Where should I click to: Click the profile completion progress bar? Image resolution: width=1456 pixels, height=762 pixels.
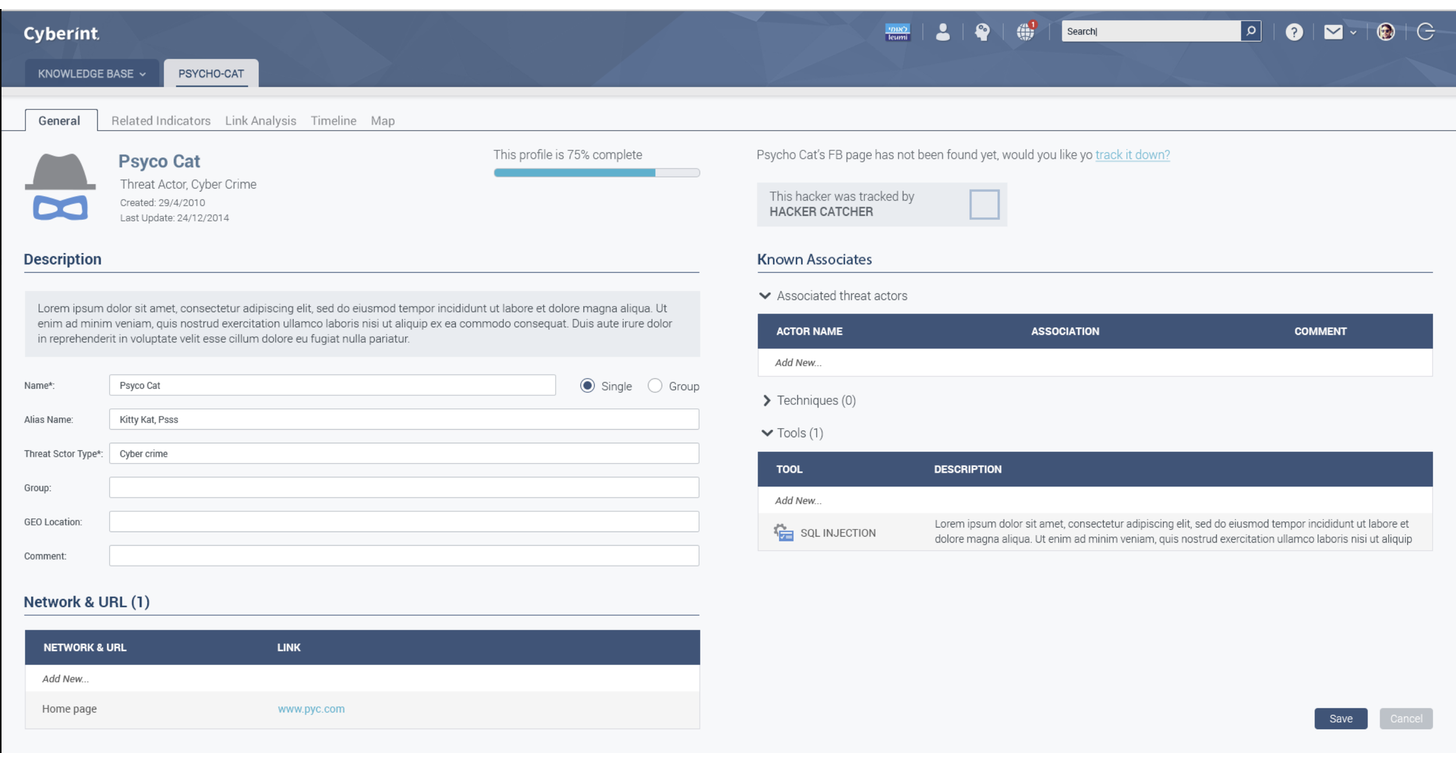tap(597, 173)
